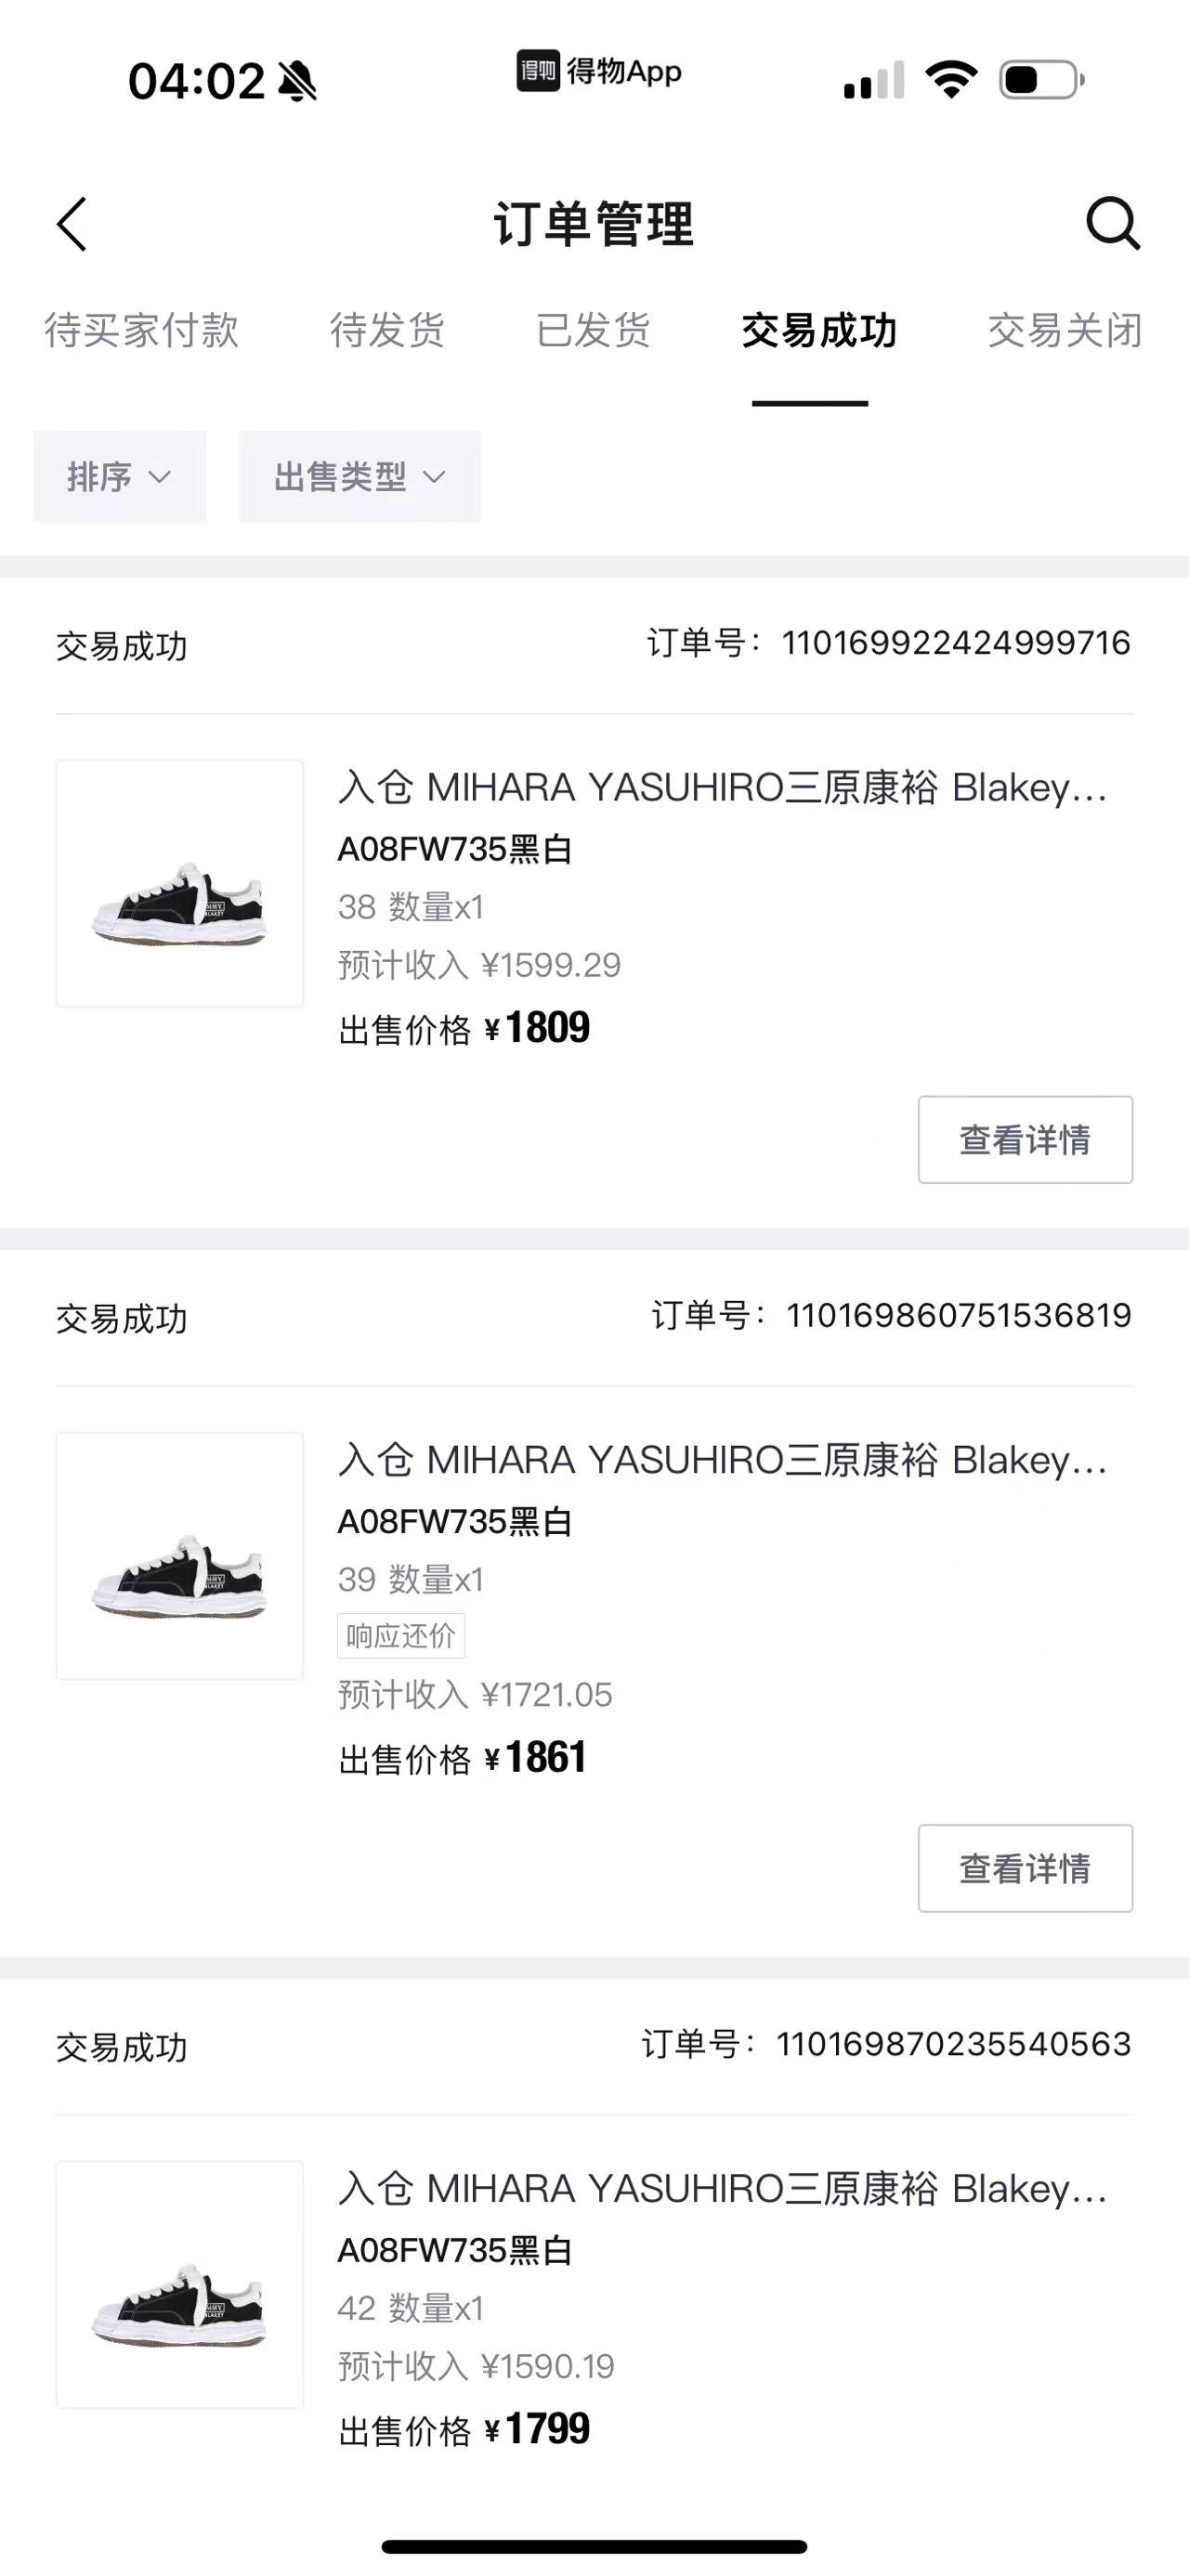Open the shoe thumbnail of the ¥1861 order
The width and height of the screenshot is (1189, 2576).
(x=180, y=1556)
